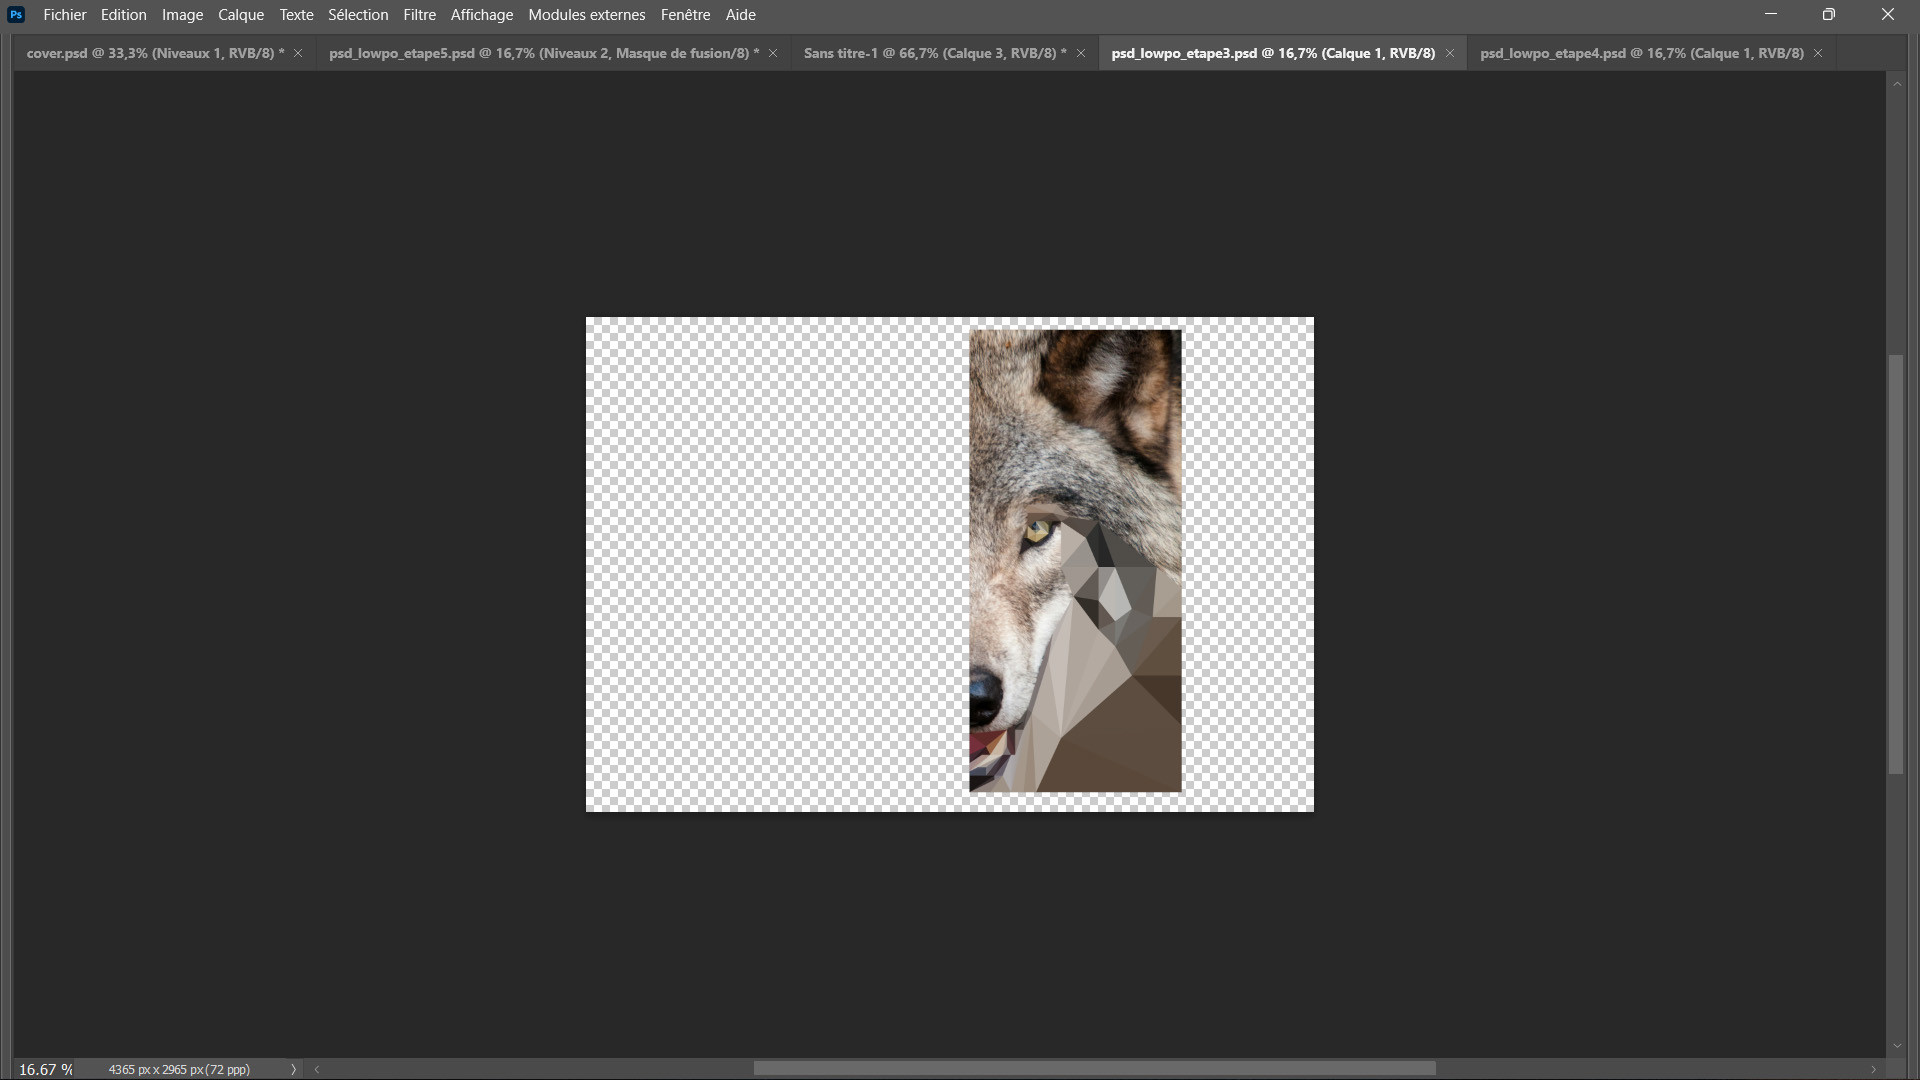Click the horizontal scrollbar thumb
Viewport: 1920px width, 1080px height.
point(1095,1069)
